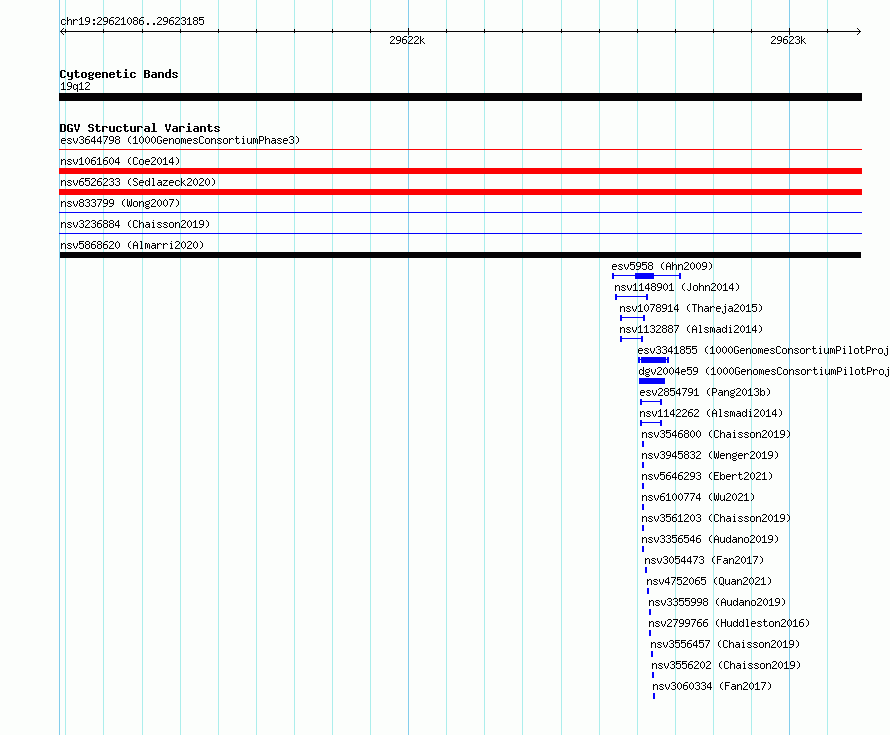Open variant nsv6526233 (Sedlazeck2020) label
The height and width of the screenshot is (735, 890).
pos(138,182)
